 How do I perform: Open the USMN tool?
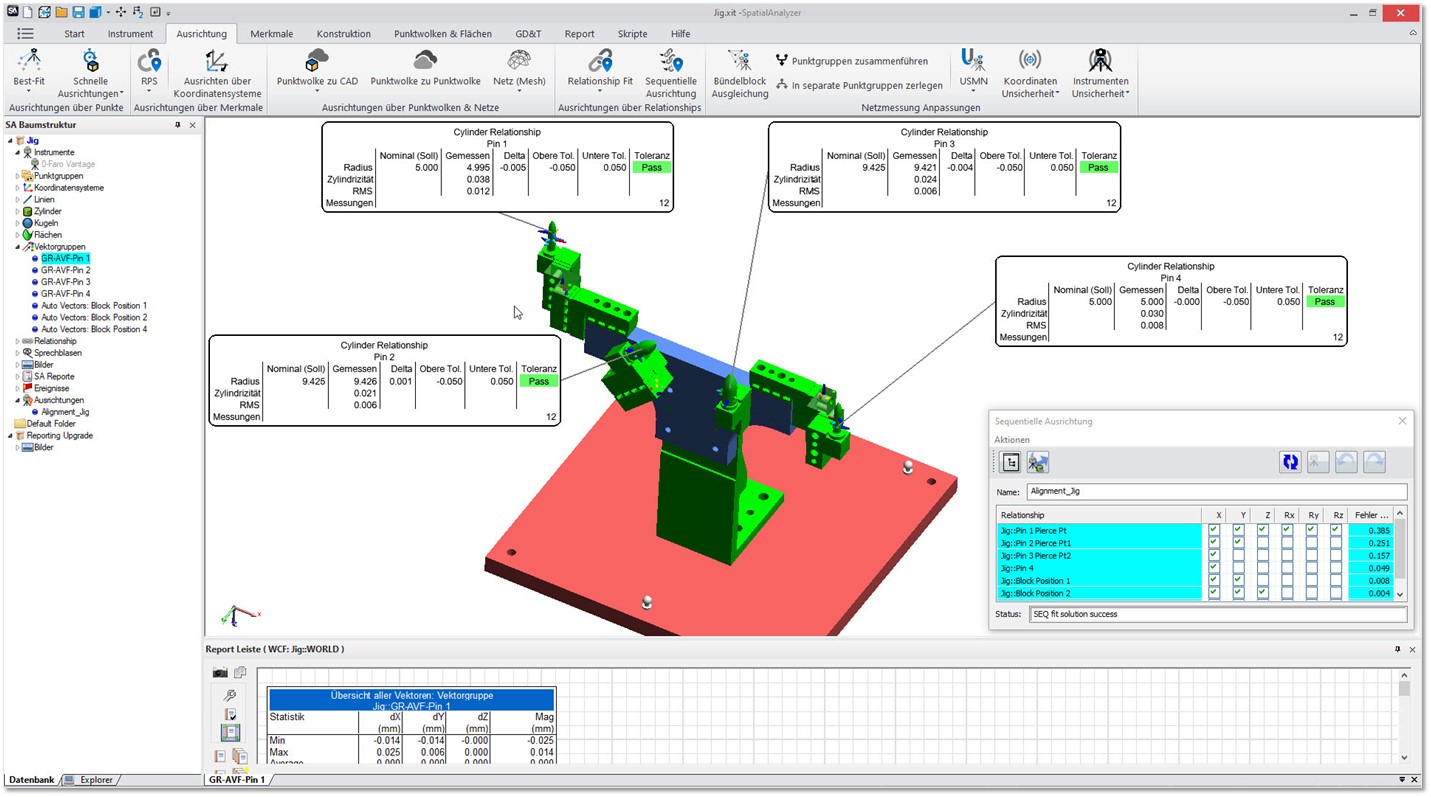click(x=971, y=68)
